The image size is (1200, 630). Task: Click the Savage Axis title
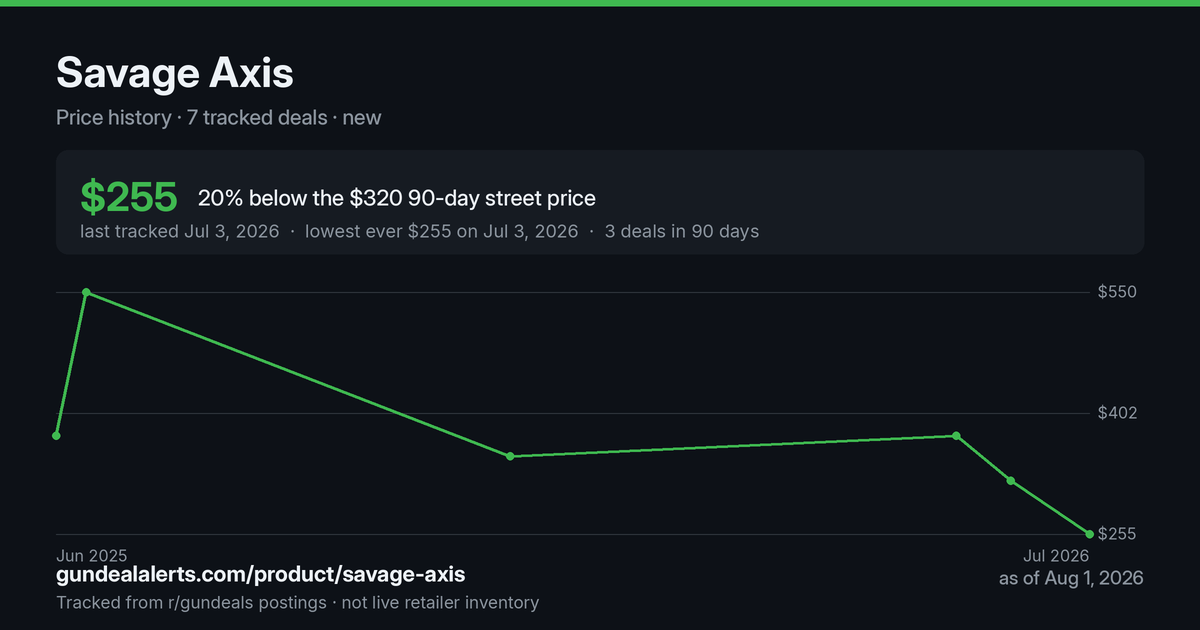(x=174, y=74)
